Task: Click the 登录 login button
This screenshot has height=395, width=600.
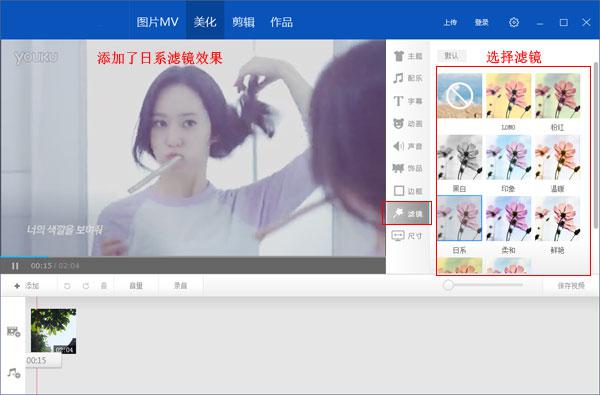Action: pos(481,23)
